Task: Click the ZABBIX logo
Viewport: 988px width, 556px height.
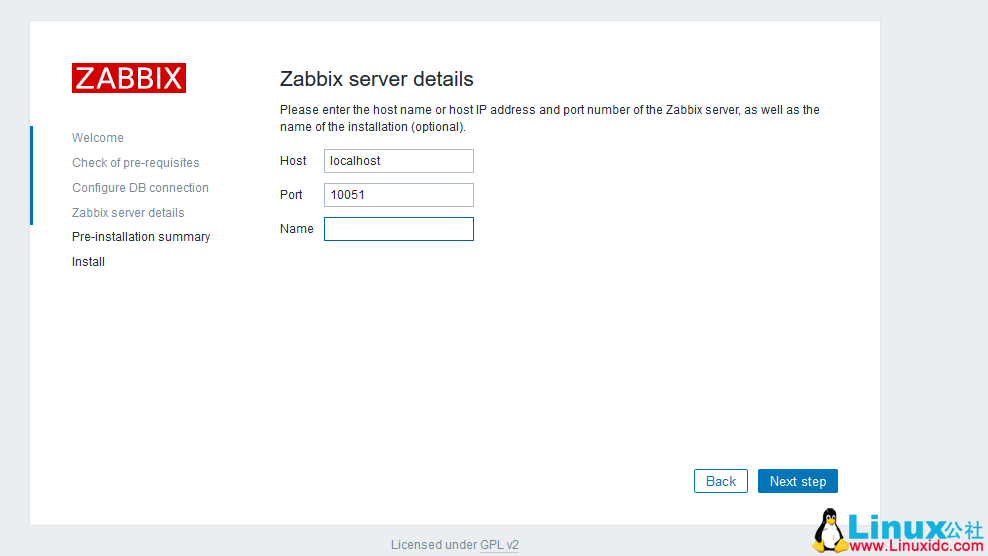Action: (129, 78)
